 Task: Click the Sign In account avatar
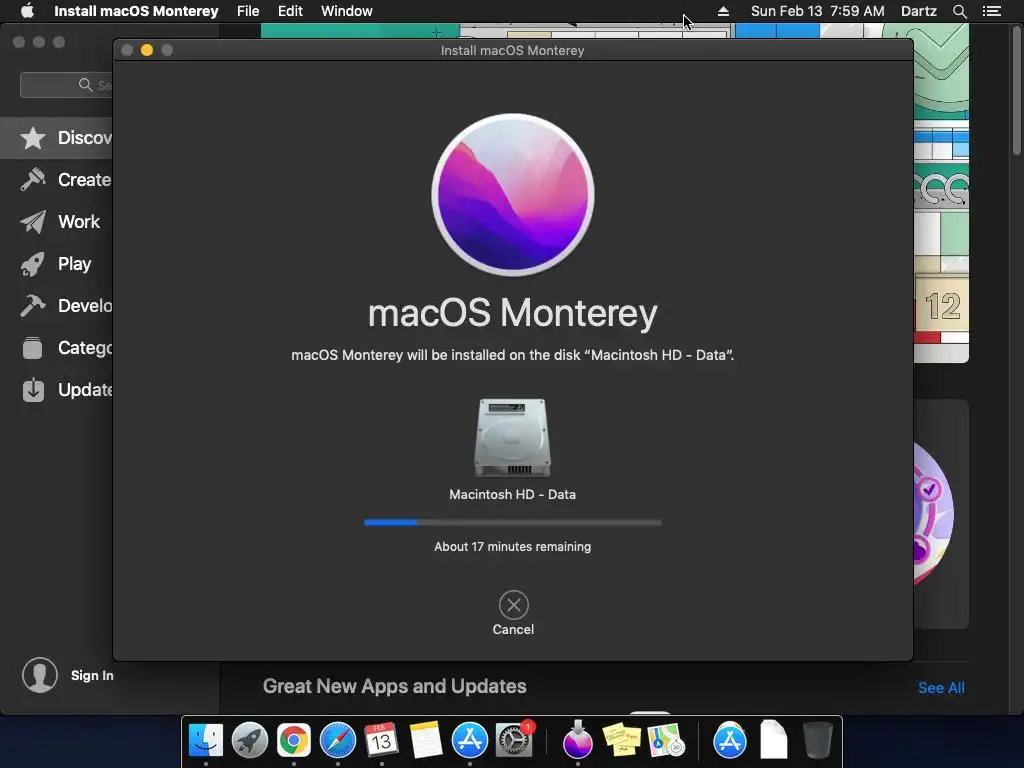click(40, 675)
